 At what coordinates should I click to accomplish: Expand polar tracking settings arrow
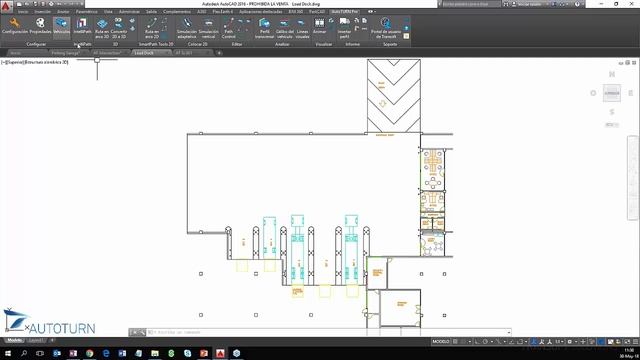[491, 342]
